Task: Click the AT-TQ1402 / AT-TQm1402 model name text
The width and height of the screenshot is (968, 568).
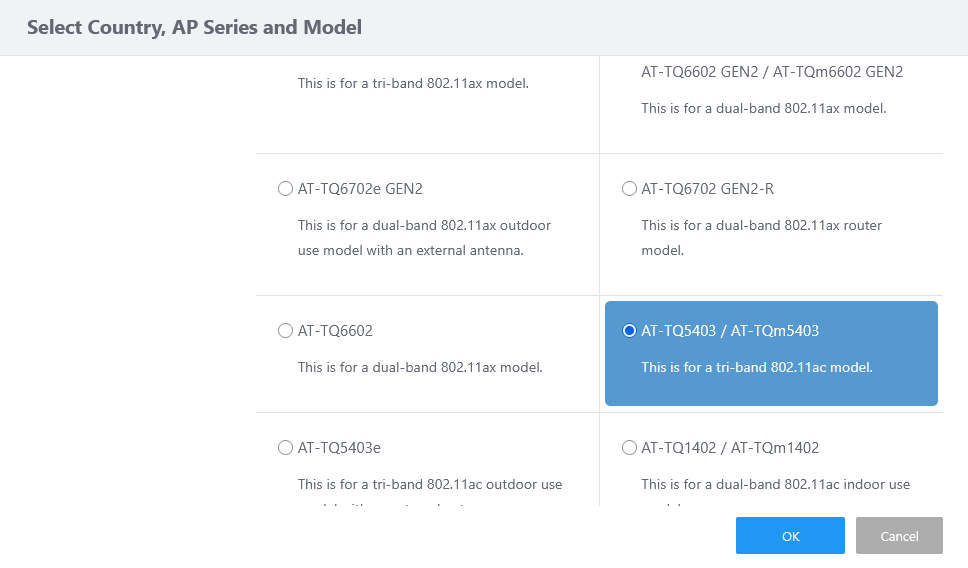Action: tap(730, 448)
